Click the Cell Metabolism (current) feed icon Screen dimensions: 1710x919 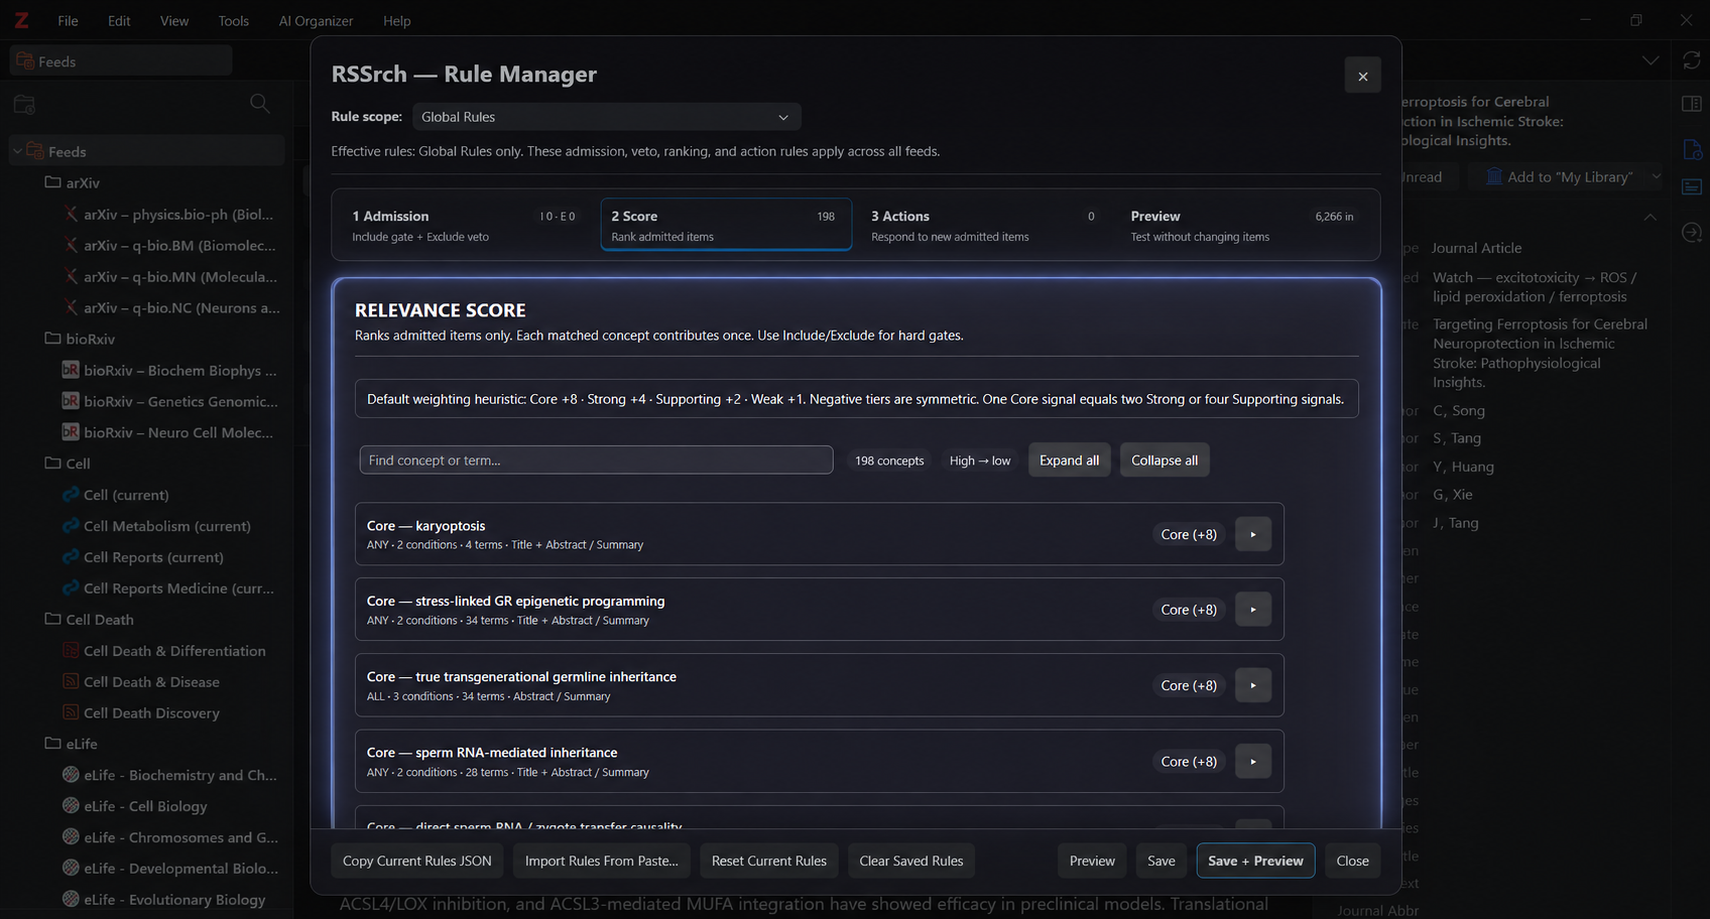tap(71, 525)
